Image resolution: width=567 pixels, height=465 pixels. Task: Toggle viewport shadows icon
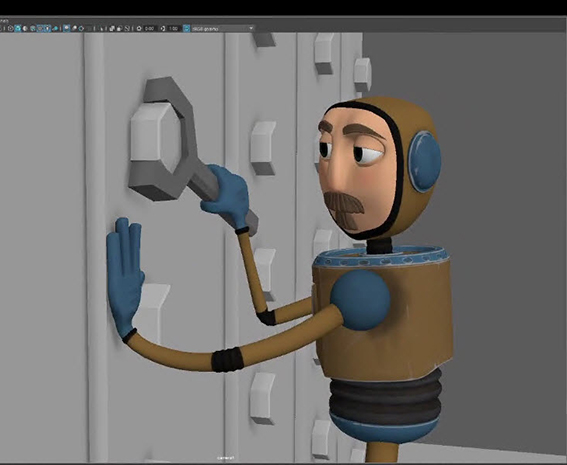tap(55, 29)
